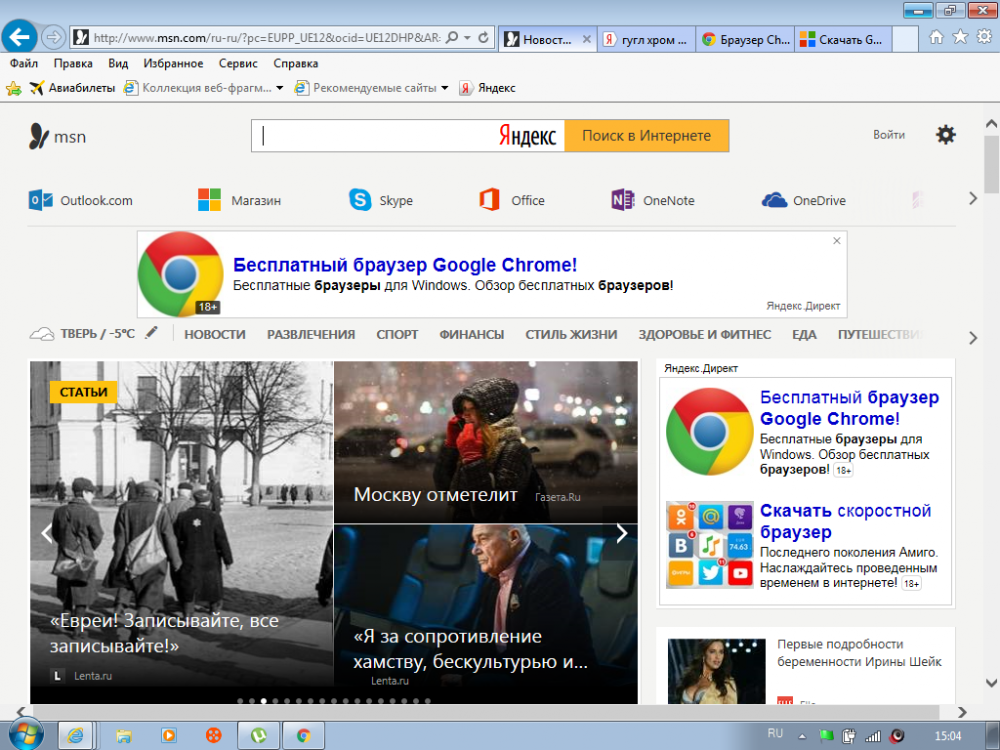Open the Бесплатный браузер Google Chrome ad
This screenshot has width=1000, height=750.
point(405,265)
